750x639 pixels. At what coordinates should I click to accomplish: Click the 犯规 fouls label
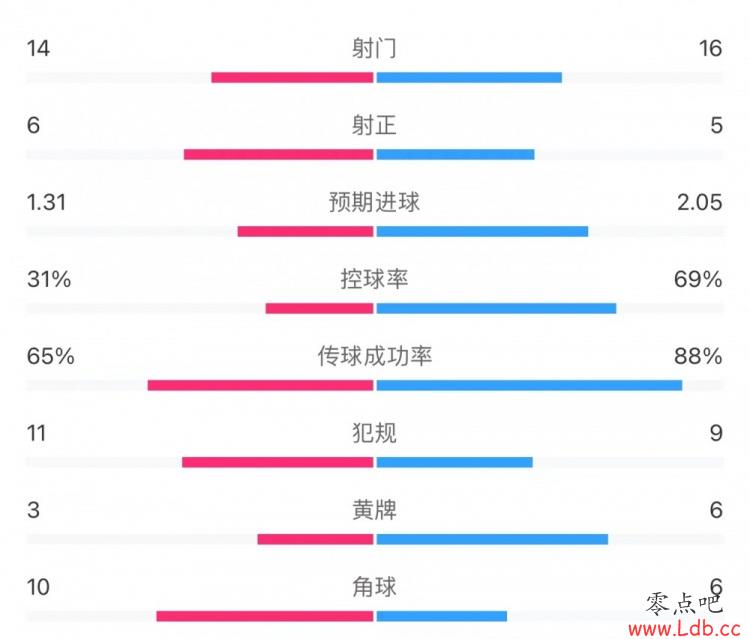click(x=374, y=433)
